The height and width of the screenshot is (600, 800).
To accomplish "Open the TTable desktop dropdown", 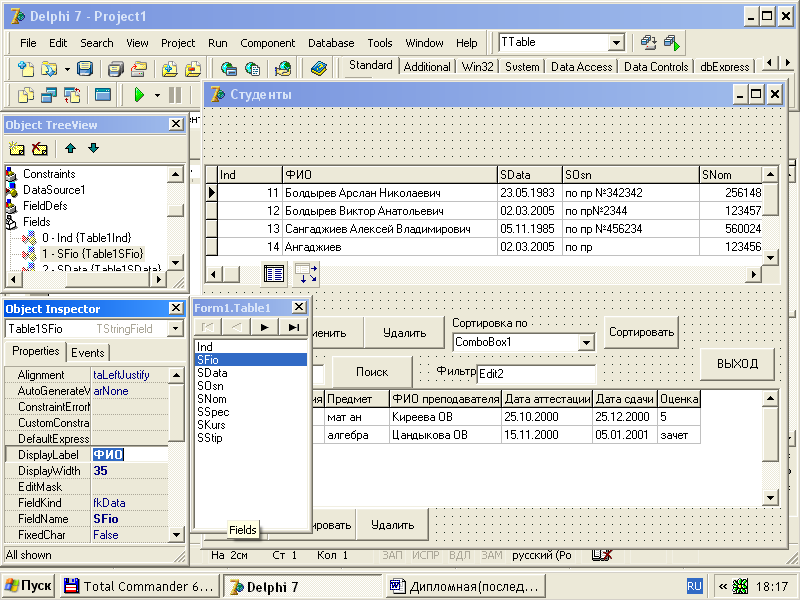I will click(616, 43).
